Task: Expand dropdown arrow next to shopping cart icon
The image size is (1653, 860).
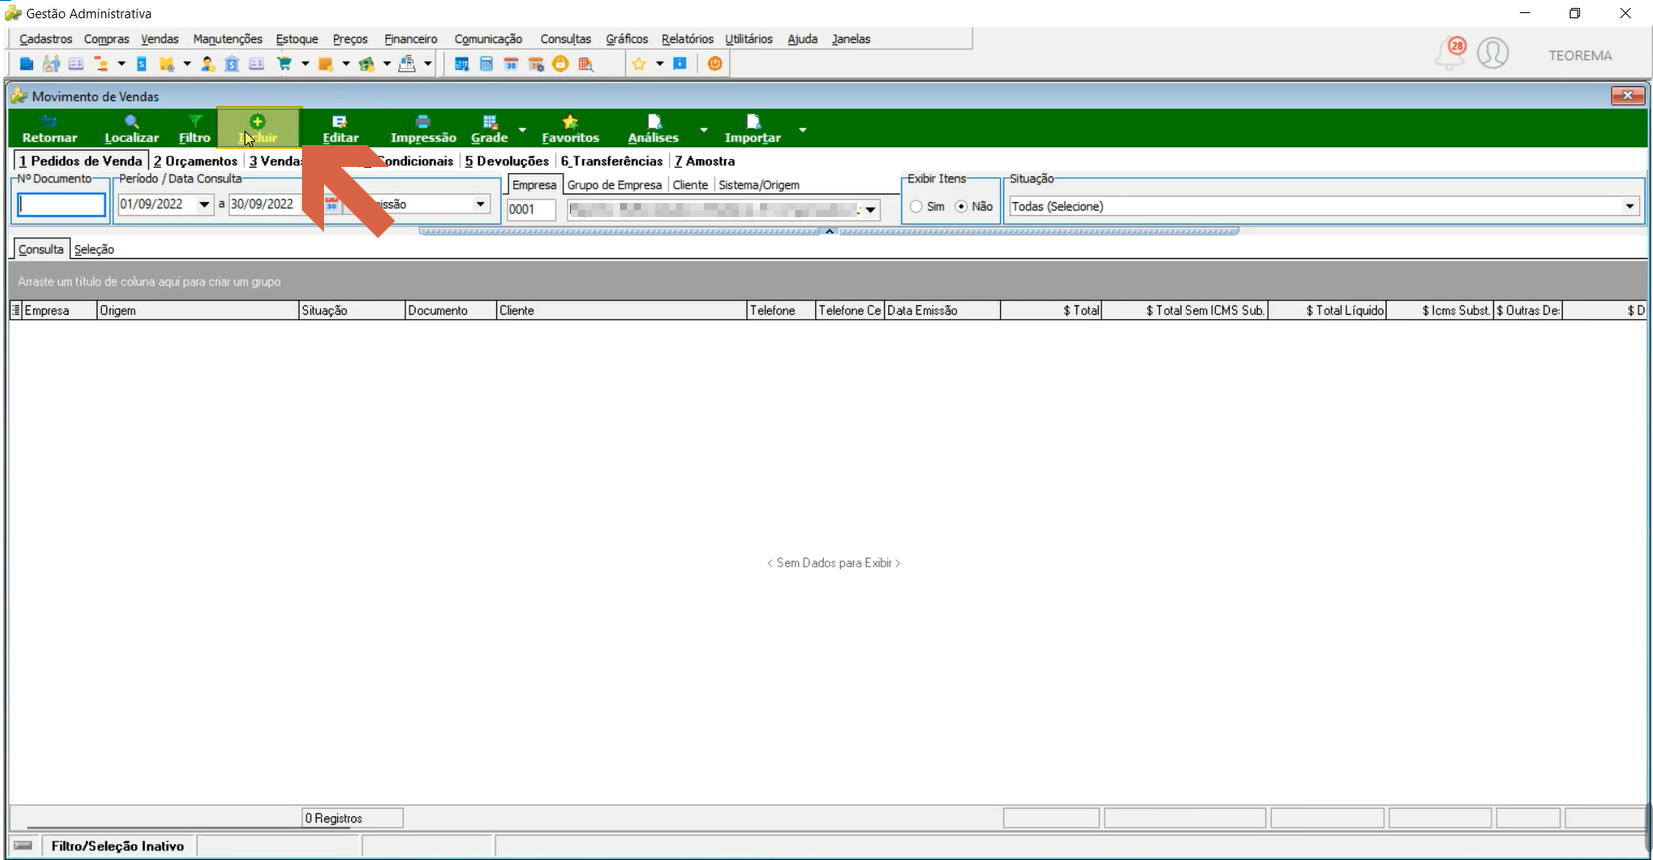Action: (x=305, y=64)
